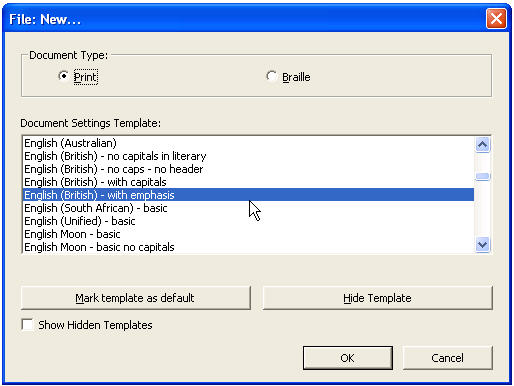This screenshot has height=386, width=514.
Task: Choose English (South African) - basic template
Action: (x=248, y=208)
